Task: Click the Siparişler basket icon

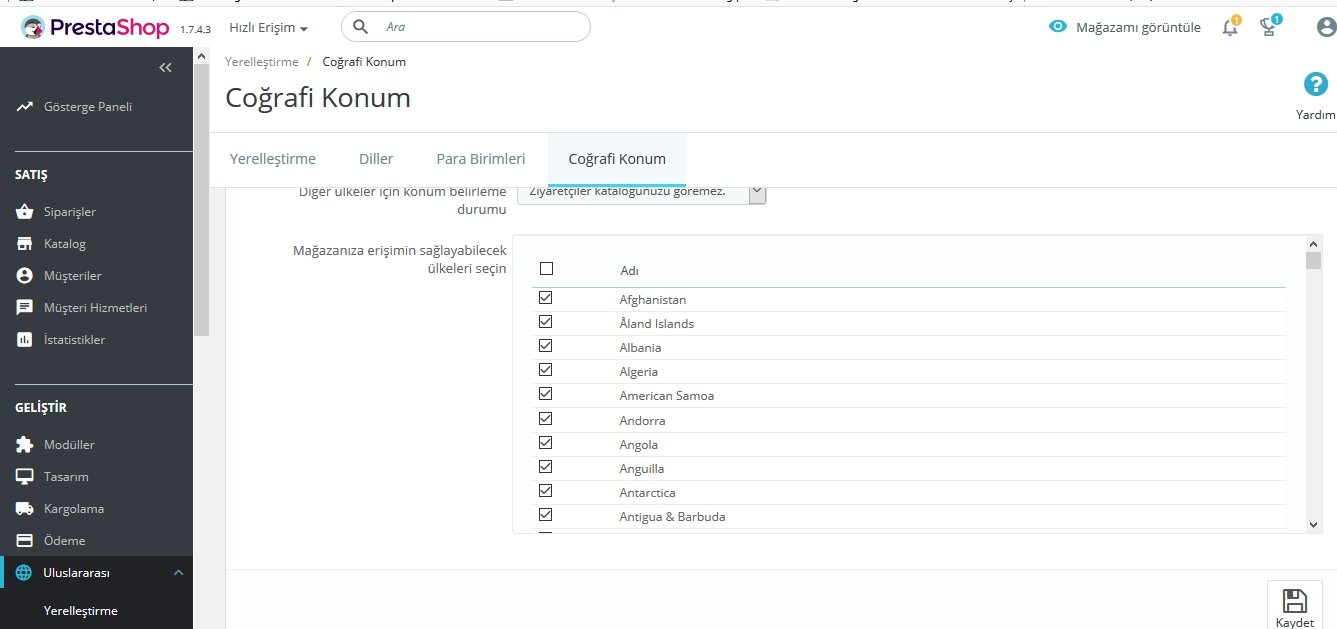Action: [25, 212]
